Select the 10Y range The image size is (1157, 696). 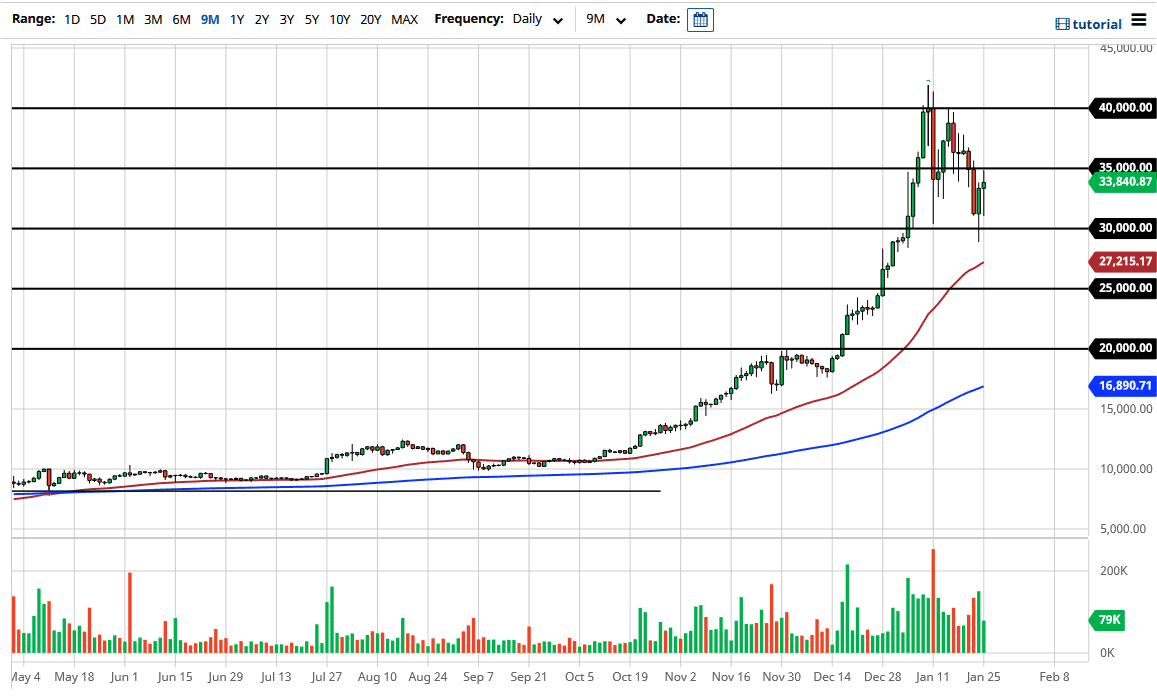(338, 19)
